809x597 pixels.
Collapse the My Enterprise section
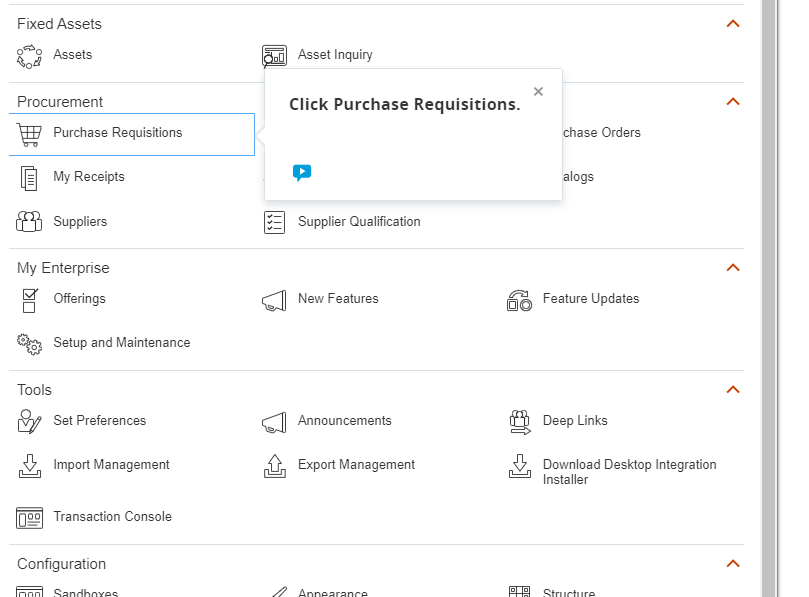[733, 268]
